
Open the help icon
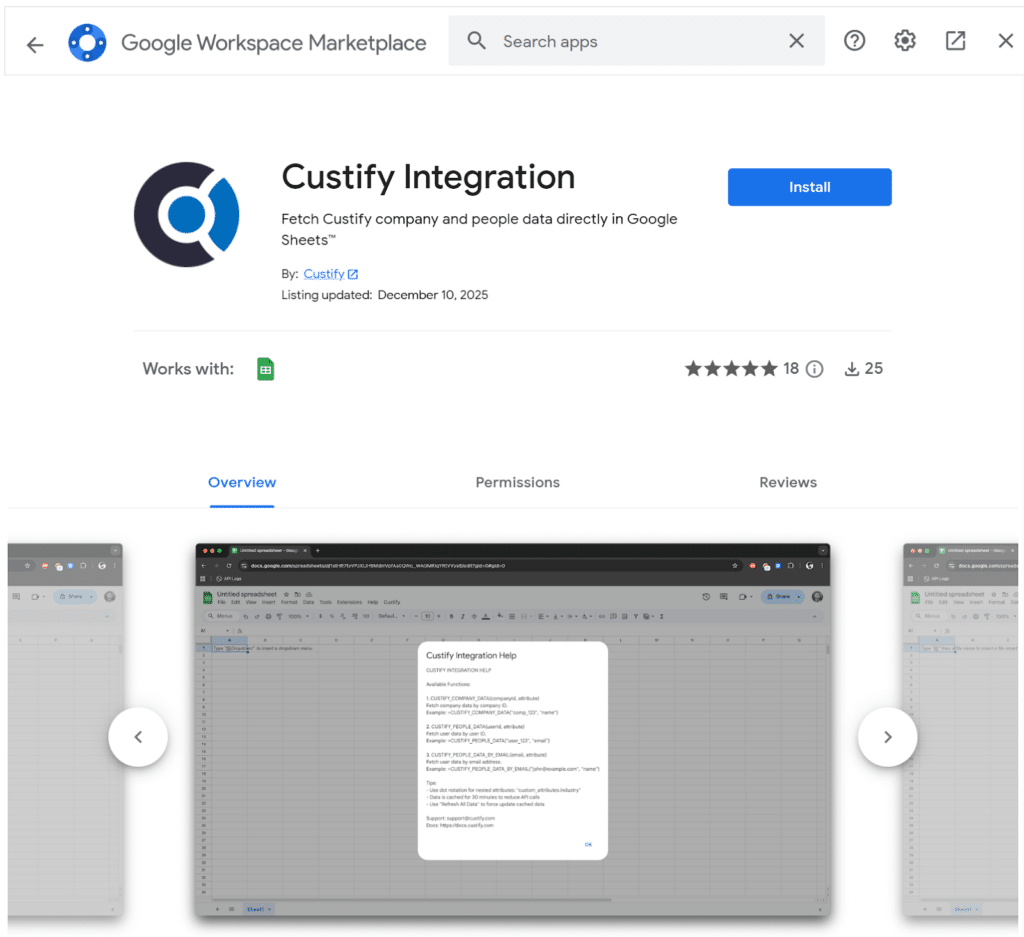click(854, 40)
